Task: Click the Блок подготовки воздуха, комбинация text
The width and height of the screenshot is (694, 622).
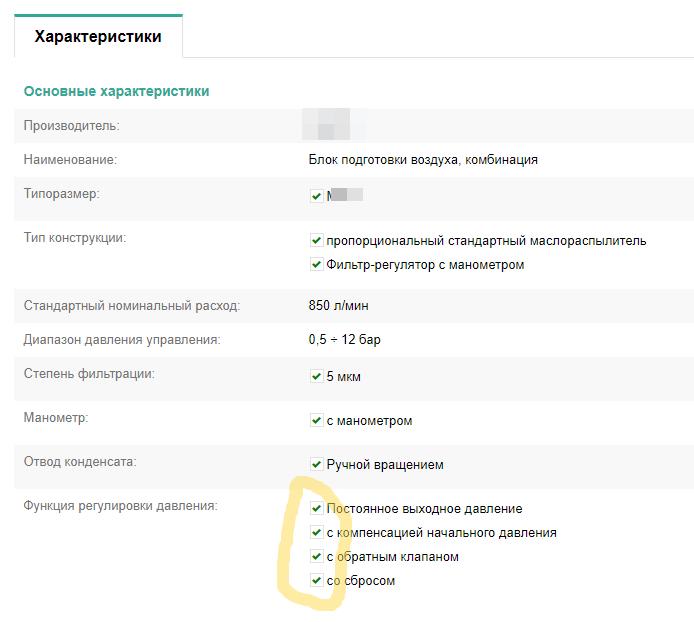Action: coord(423,159)
